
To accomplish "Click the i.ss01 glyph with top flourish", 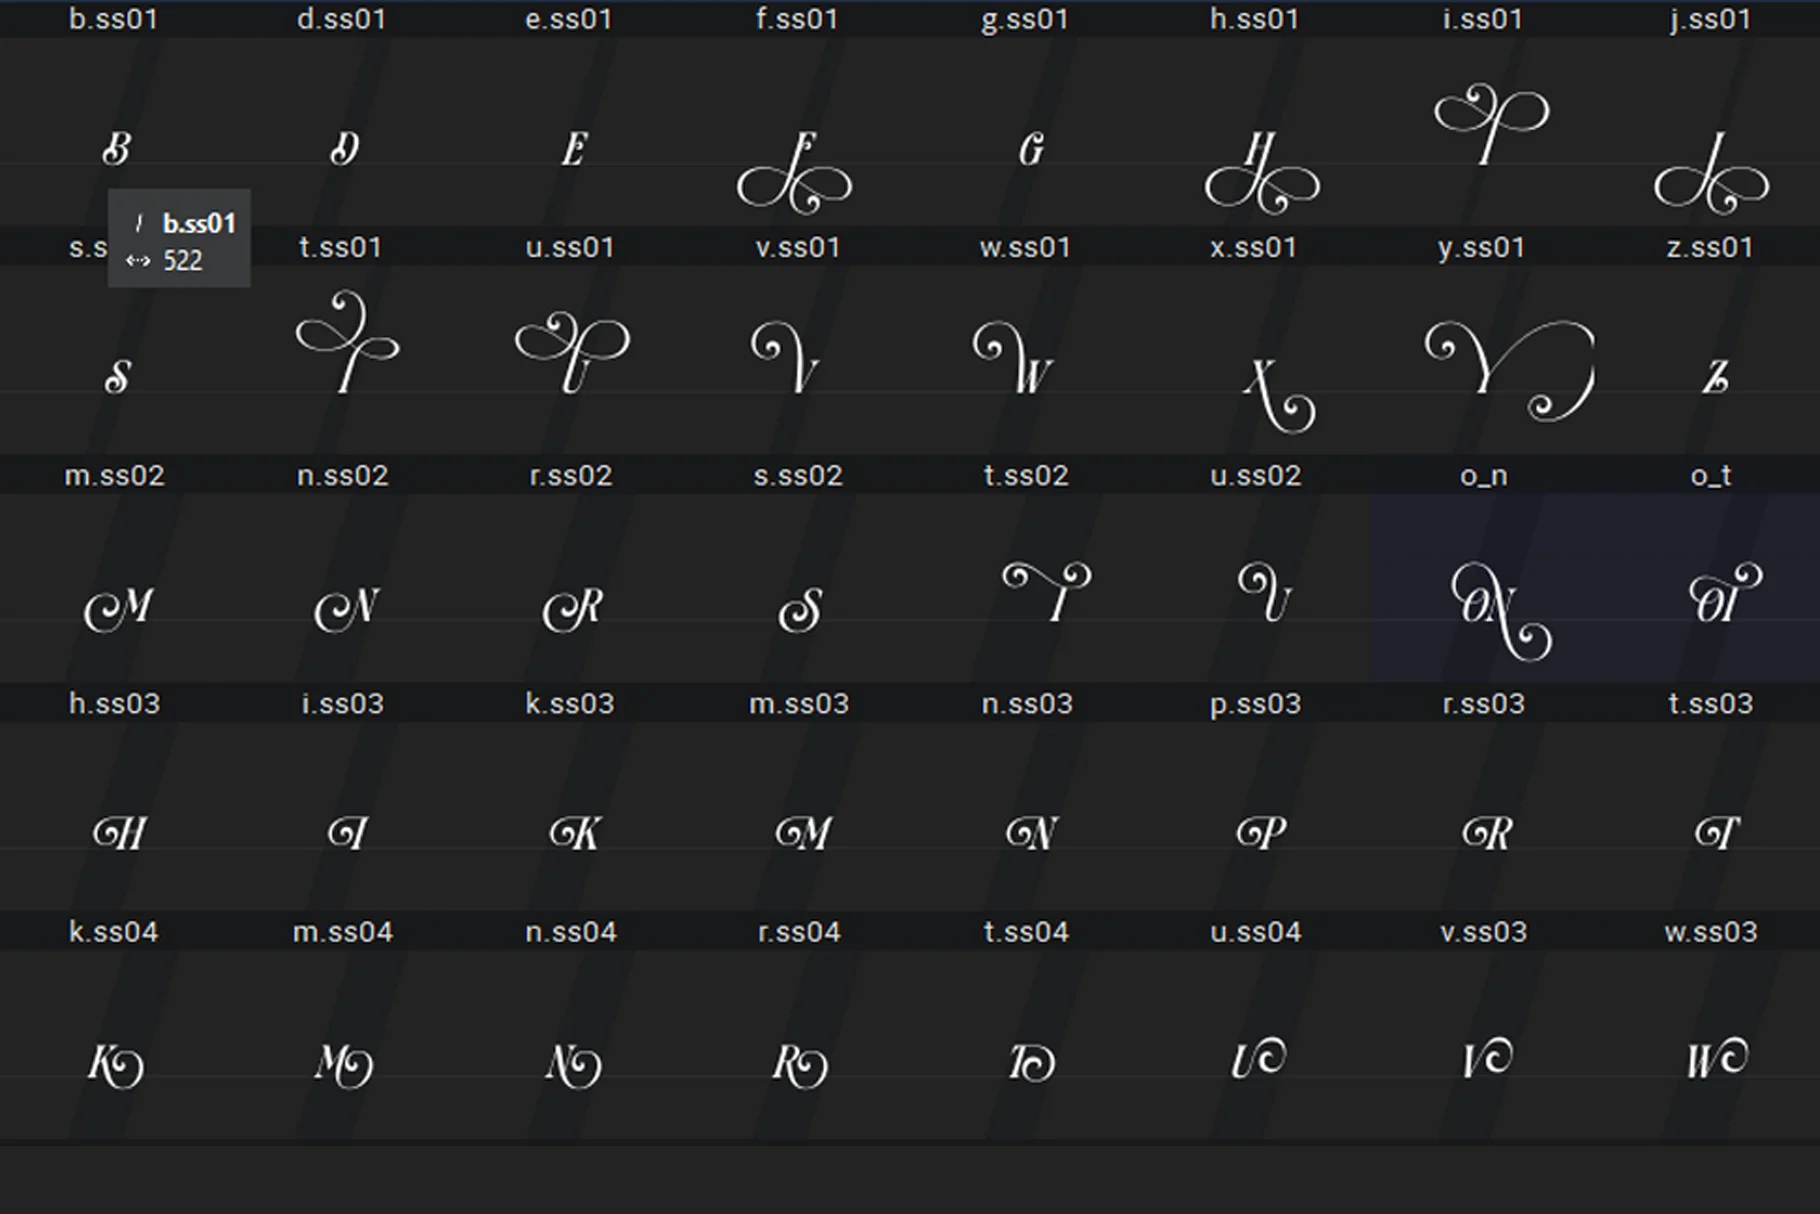I will tap(1490, 126).
